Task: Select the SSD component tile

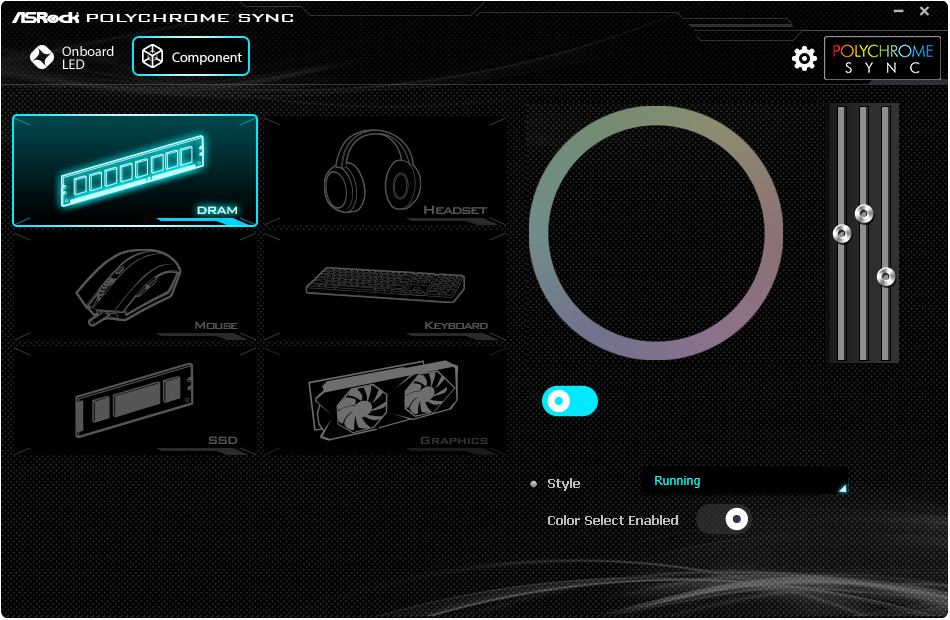Action: 135,401
